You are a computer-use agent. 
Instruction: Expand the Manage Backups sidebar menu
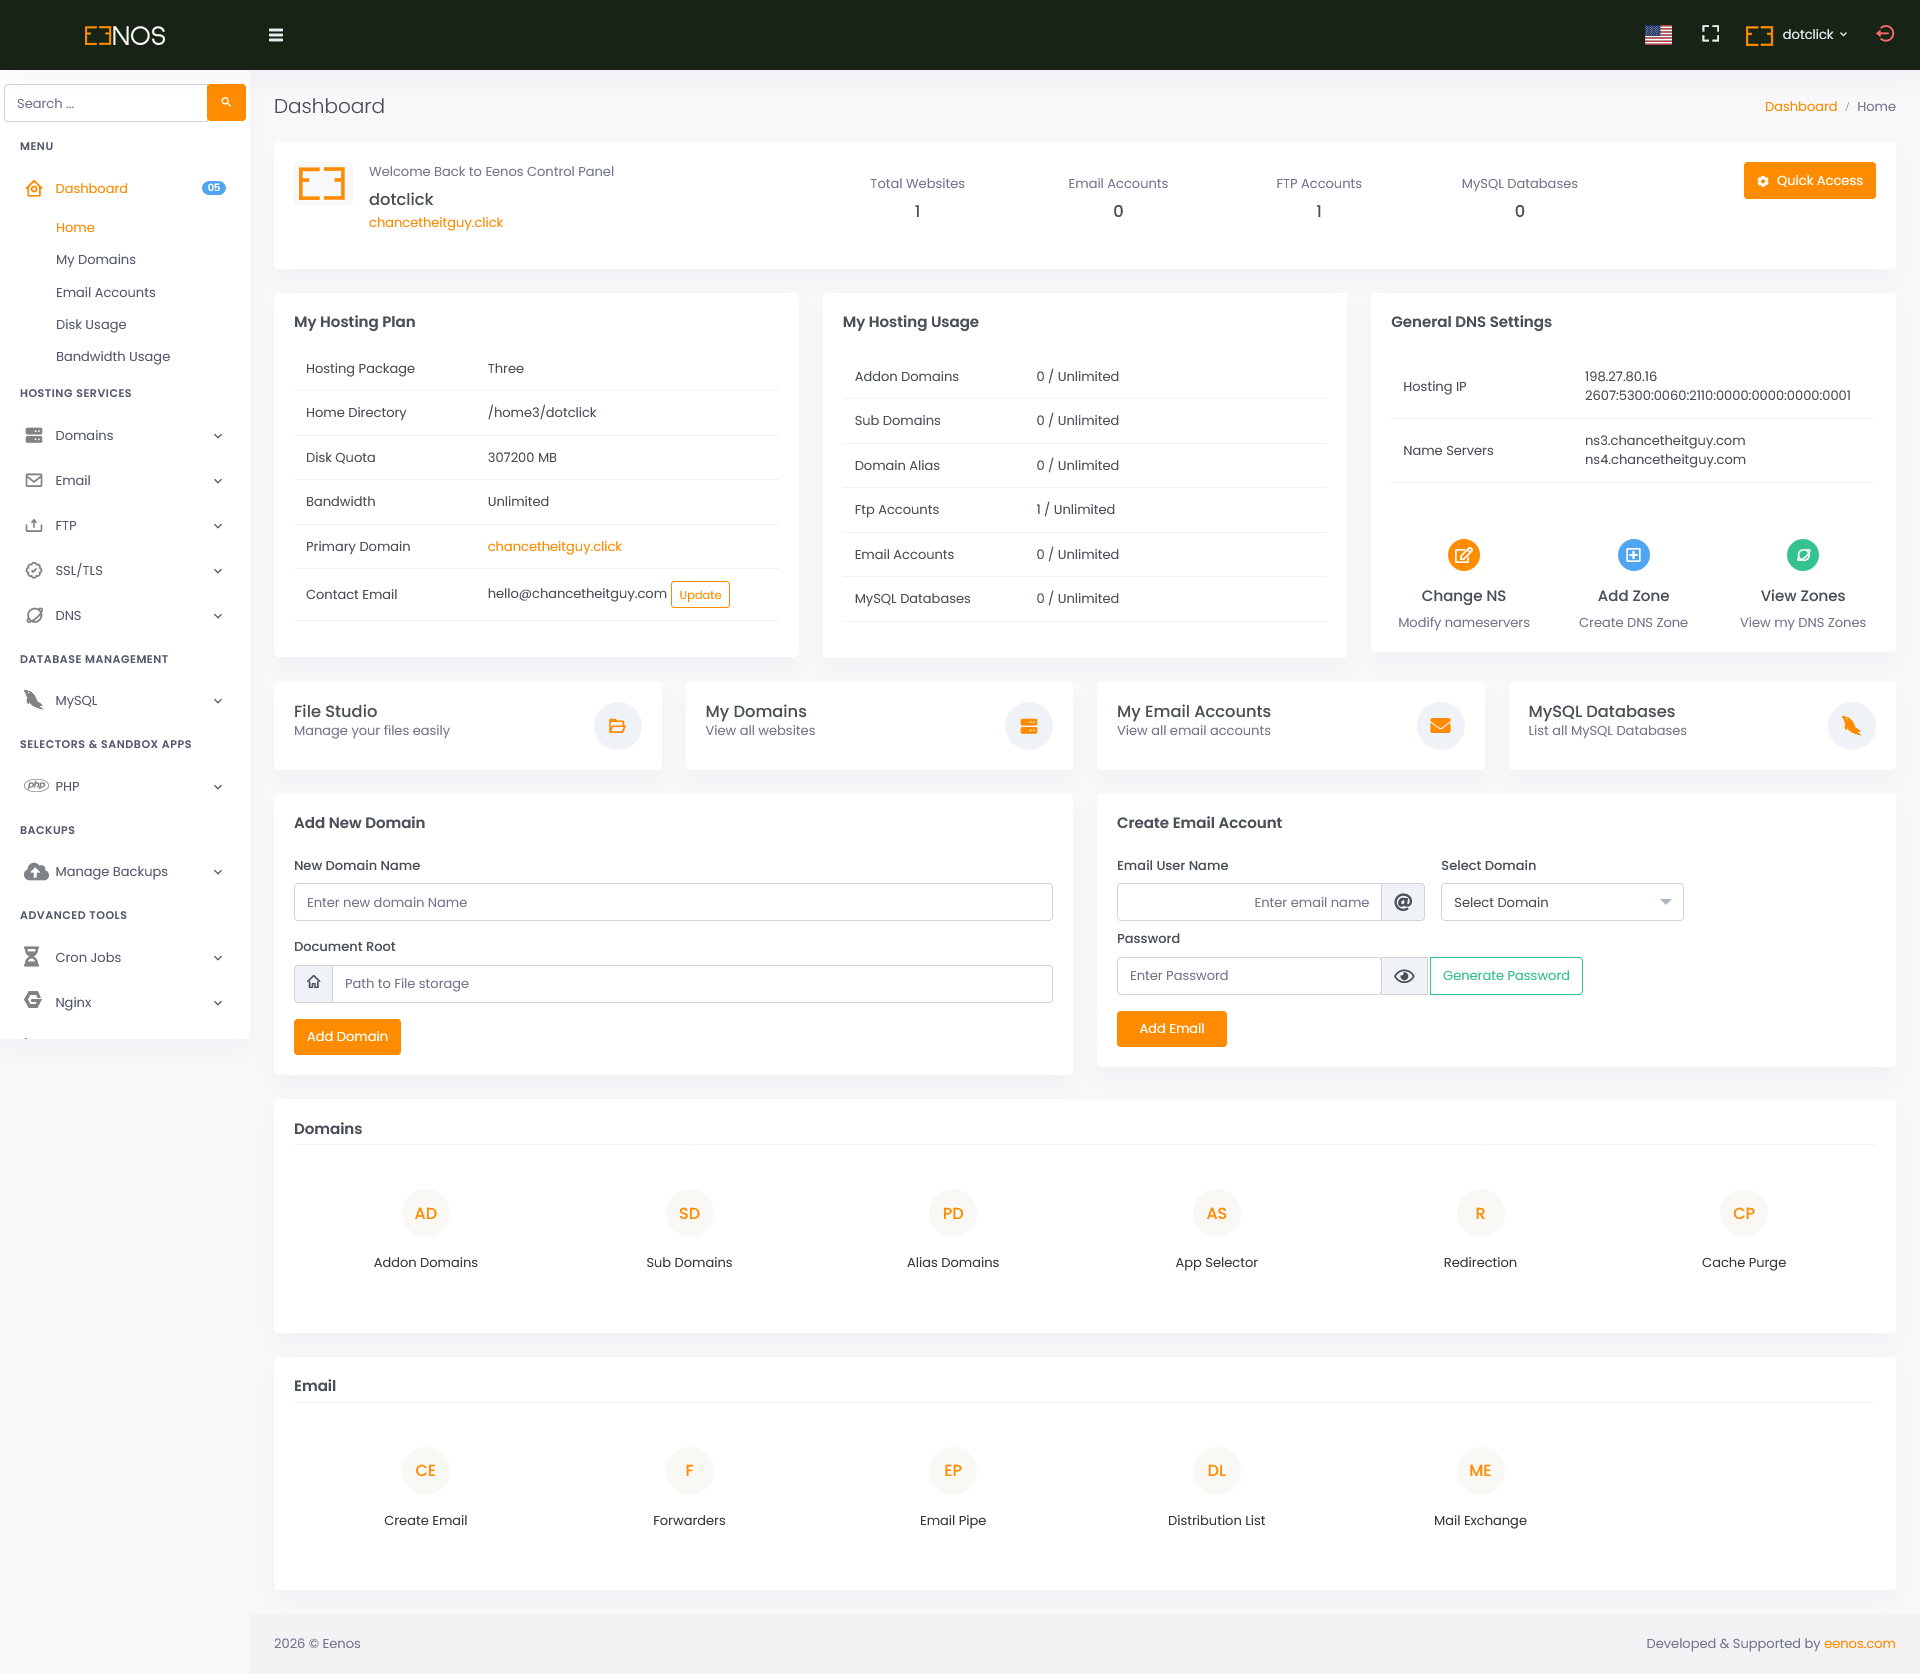(x=125, y=872)
